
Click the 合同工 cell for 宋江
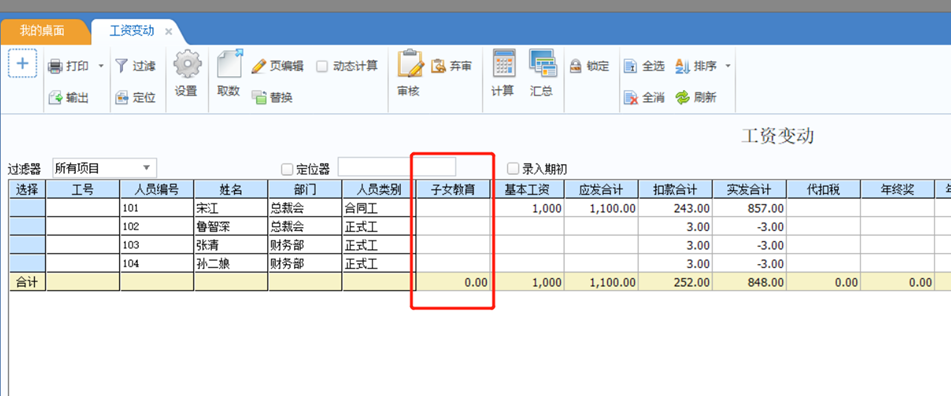click(379, 209)
